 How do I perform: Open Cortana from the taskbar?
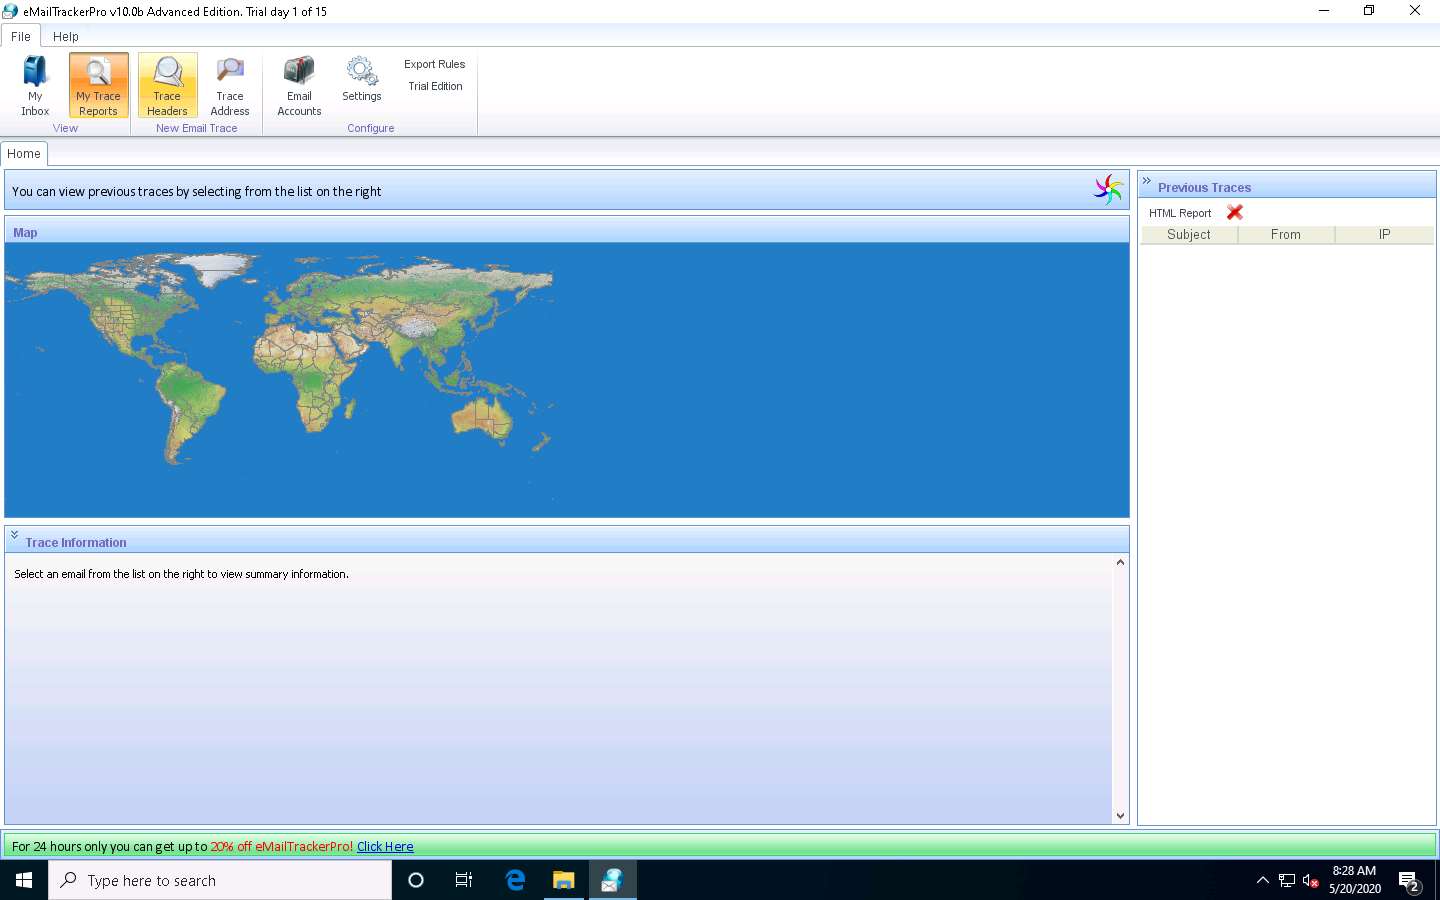416,880
